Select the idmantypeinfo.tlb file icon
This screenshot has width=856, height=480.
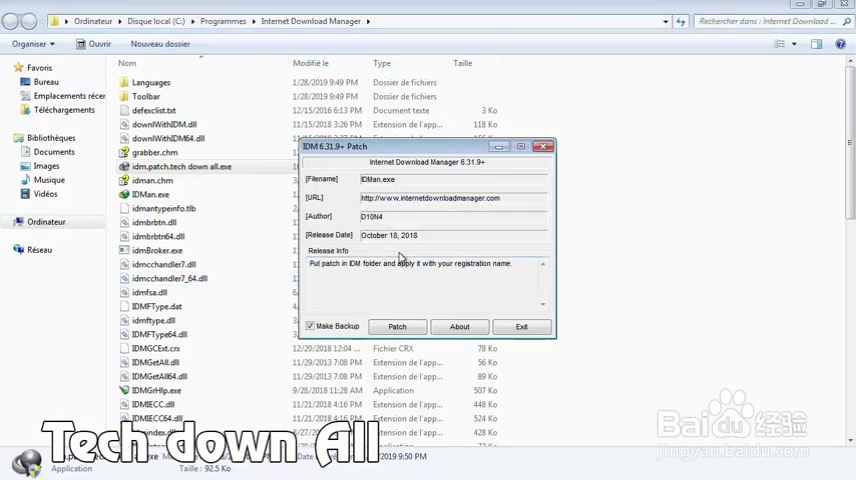pos(124,209)
